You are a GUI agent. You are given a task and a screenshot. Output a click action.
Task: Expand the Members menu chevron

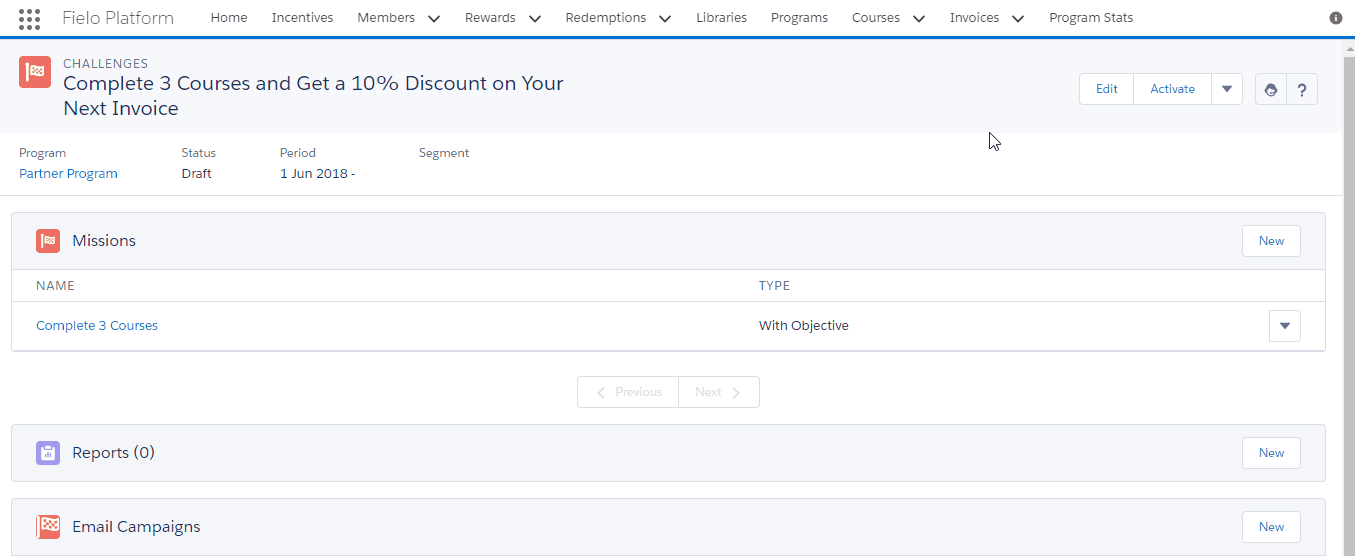[433, 18]
